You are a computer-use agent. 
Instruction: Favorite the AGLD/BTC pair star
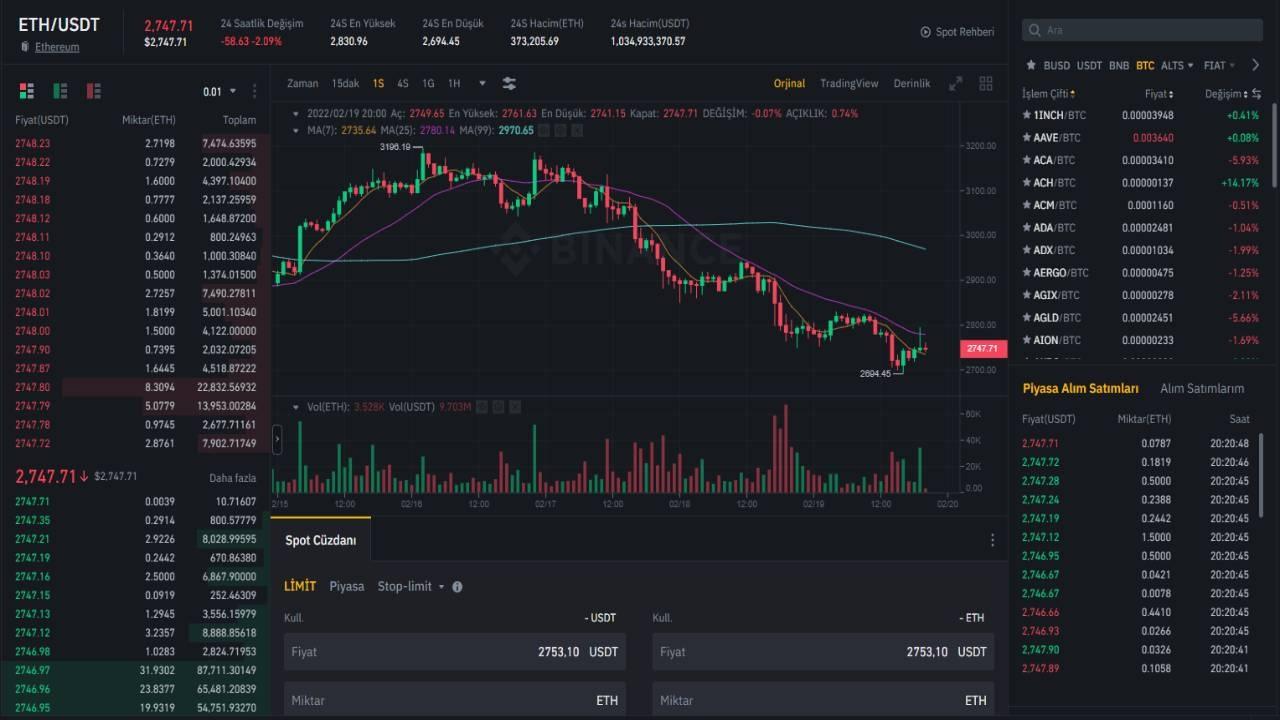[x=1027, y=317]
